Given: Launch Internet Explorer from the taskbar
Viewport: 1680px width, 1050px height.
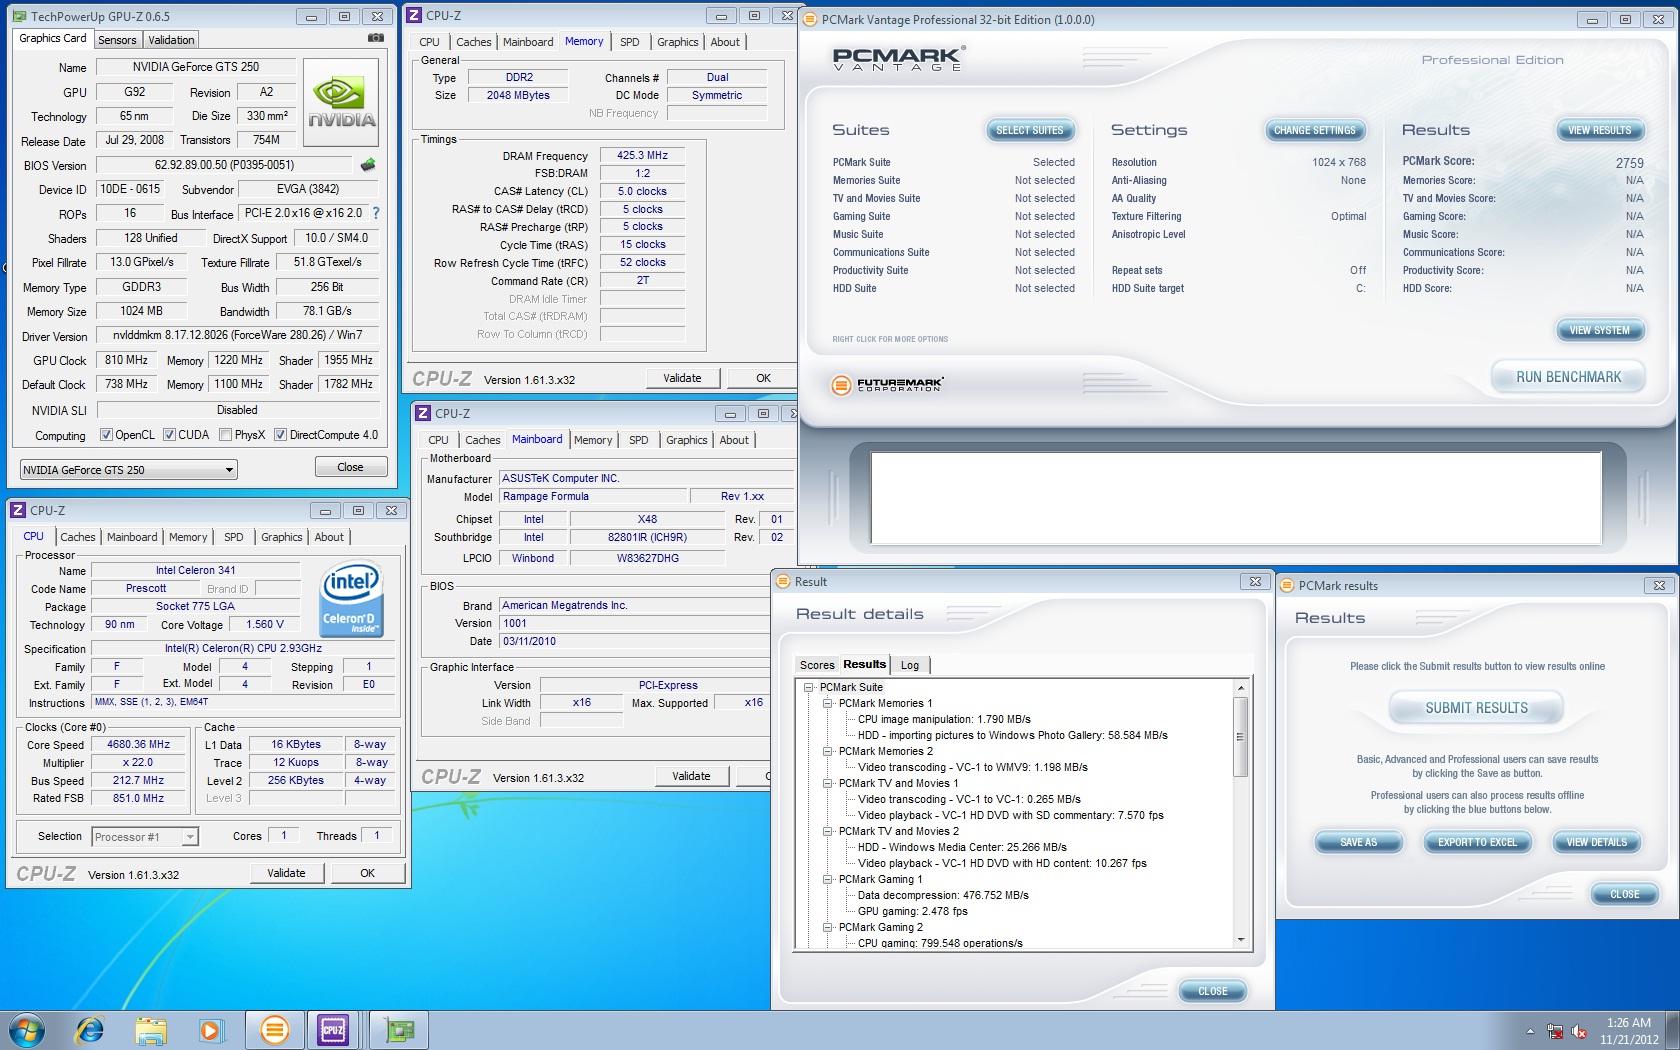Looking at the screenshot, I should click(90, 1029).
